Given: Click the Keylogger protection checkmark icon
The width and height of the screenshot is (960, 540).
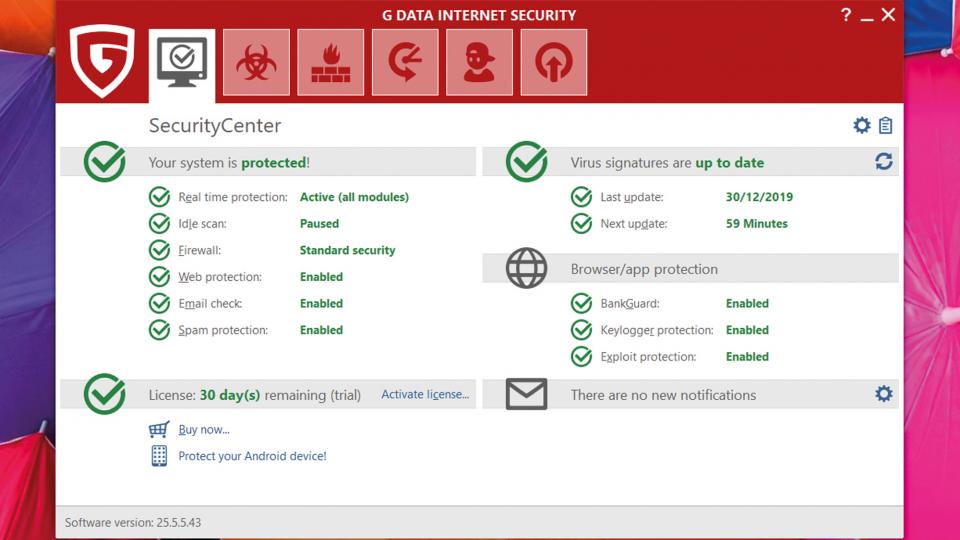Looking at the screenshot, I should 582,330.
